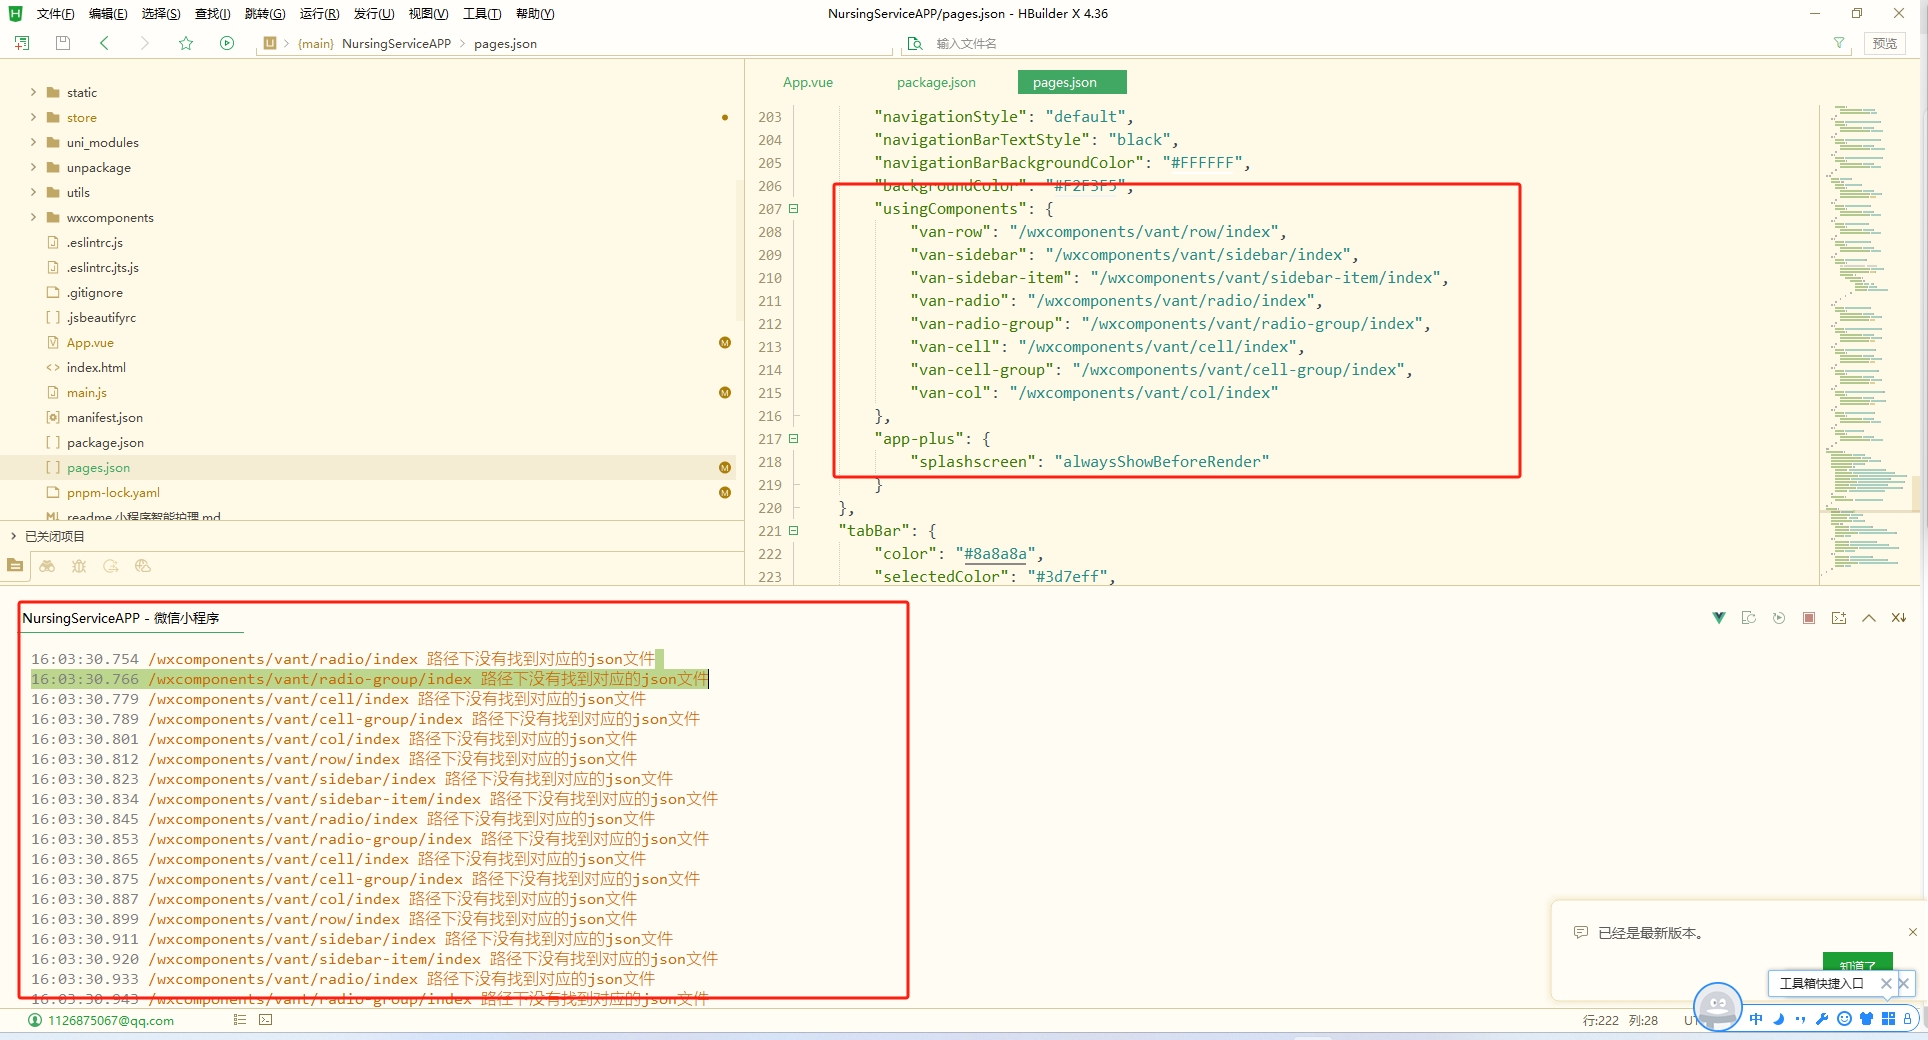The height and width of the screenshot is (1040, 1928).
Task: Click the file search icon beside input
Action: (914, 43)
